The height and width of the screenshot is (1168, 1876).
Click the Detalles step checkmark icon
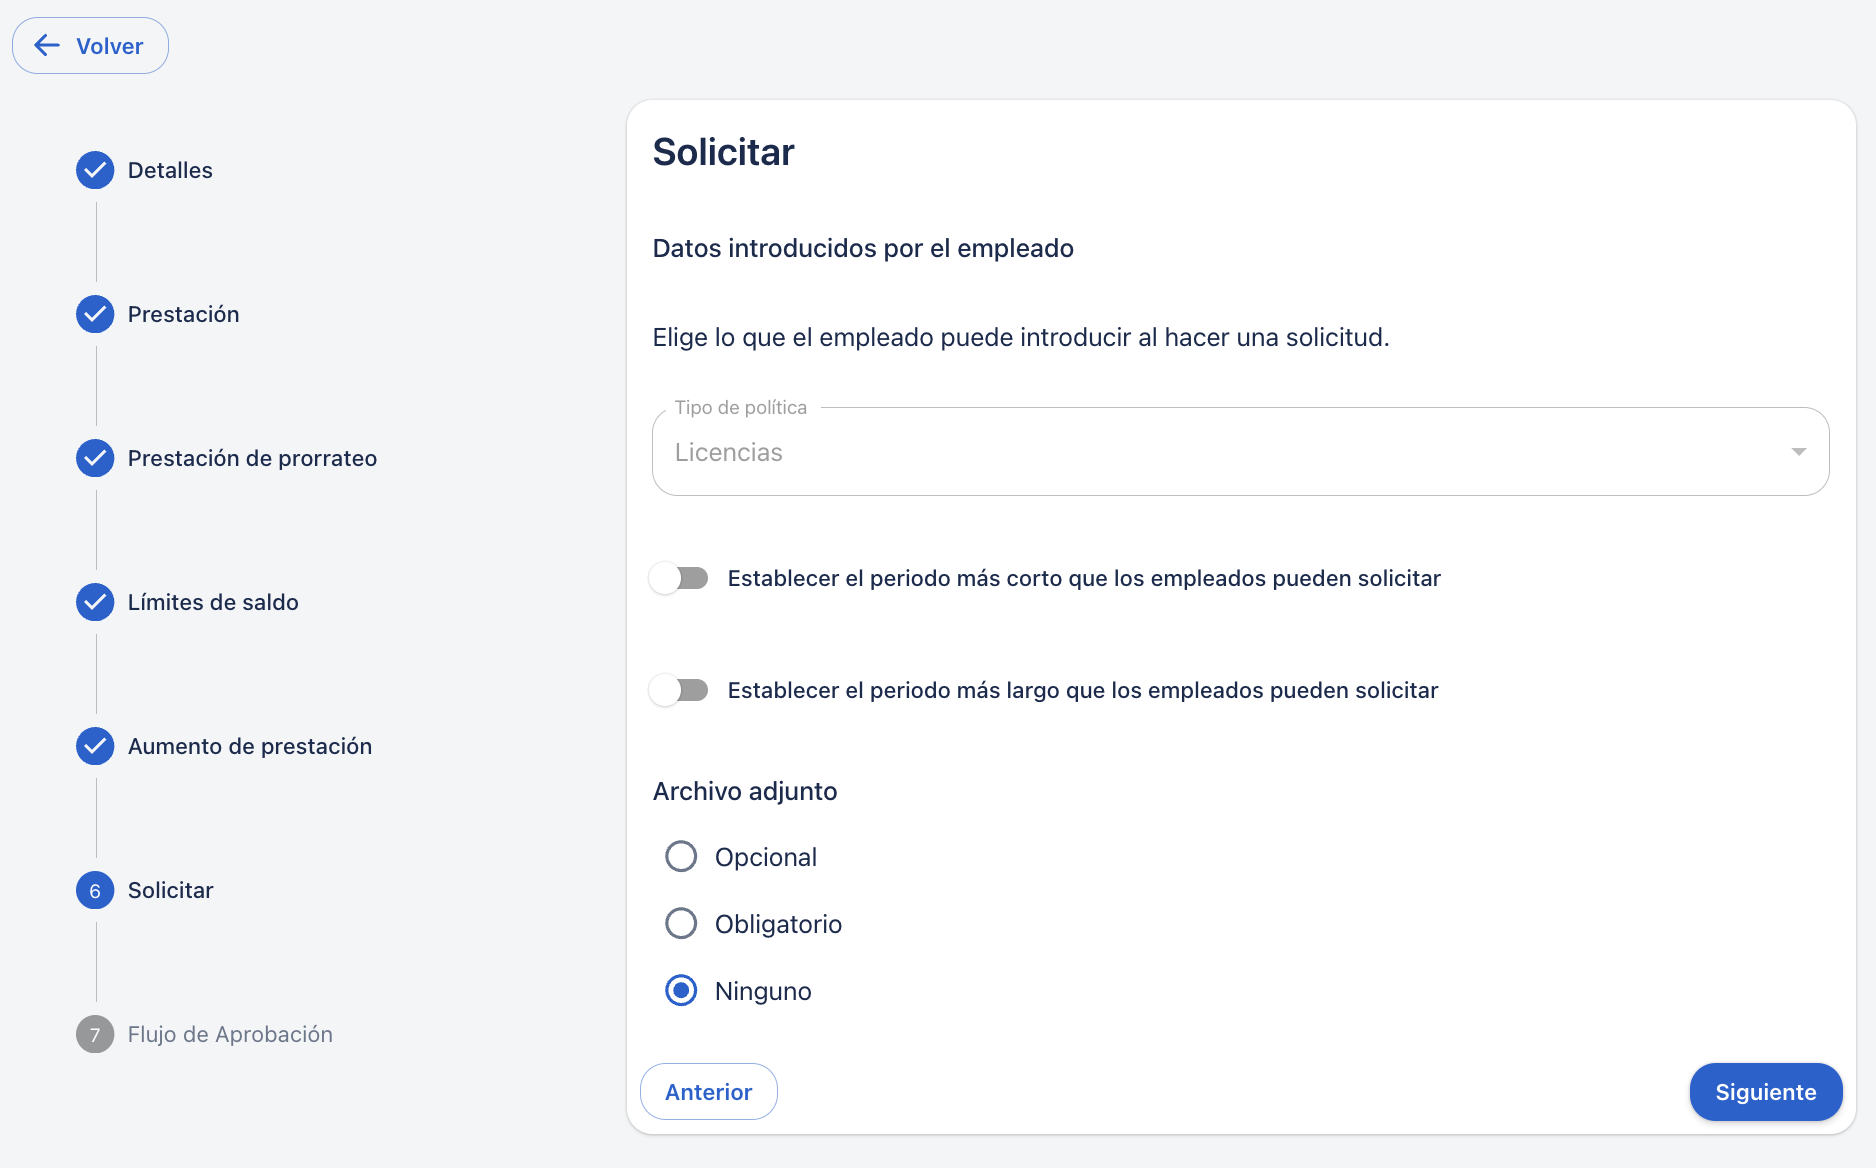(95, 170)
